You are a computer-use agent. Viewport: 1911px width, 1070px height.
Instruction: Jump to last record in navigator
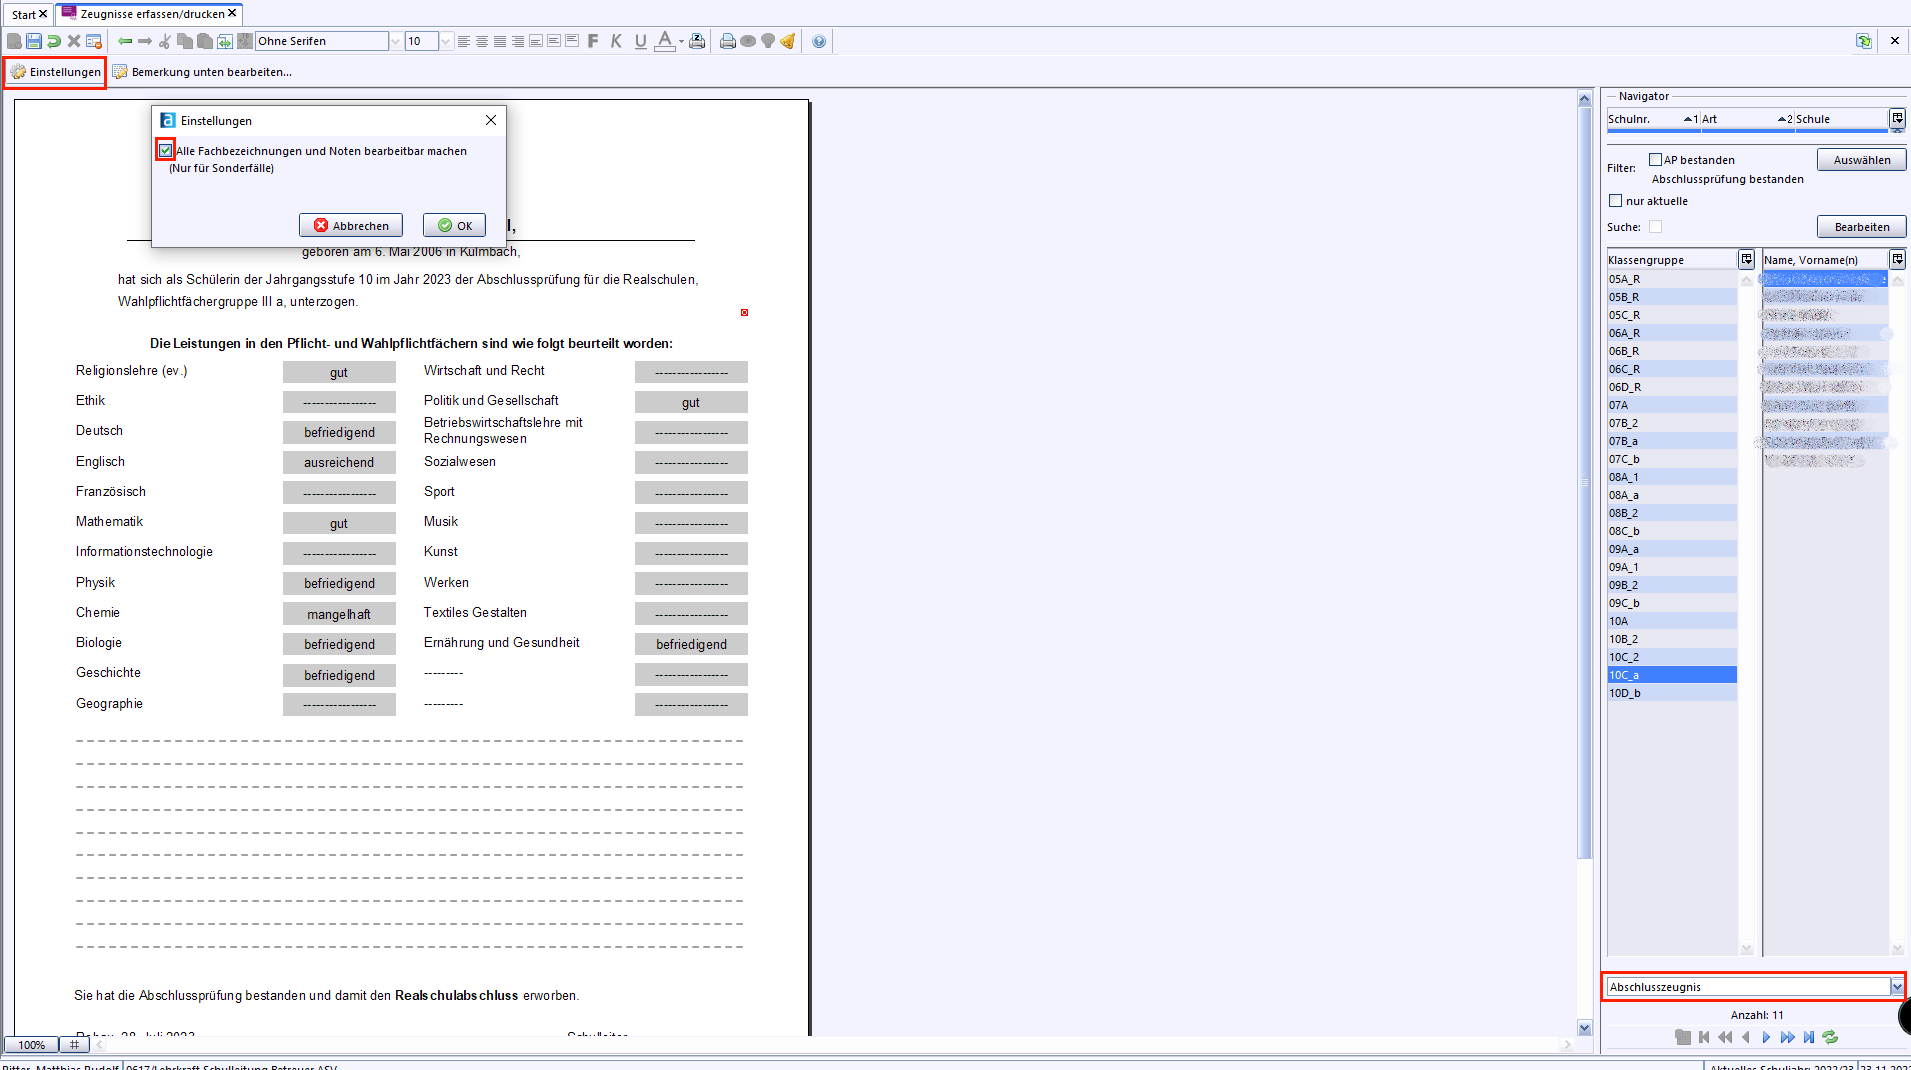[1809, 1037]
